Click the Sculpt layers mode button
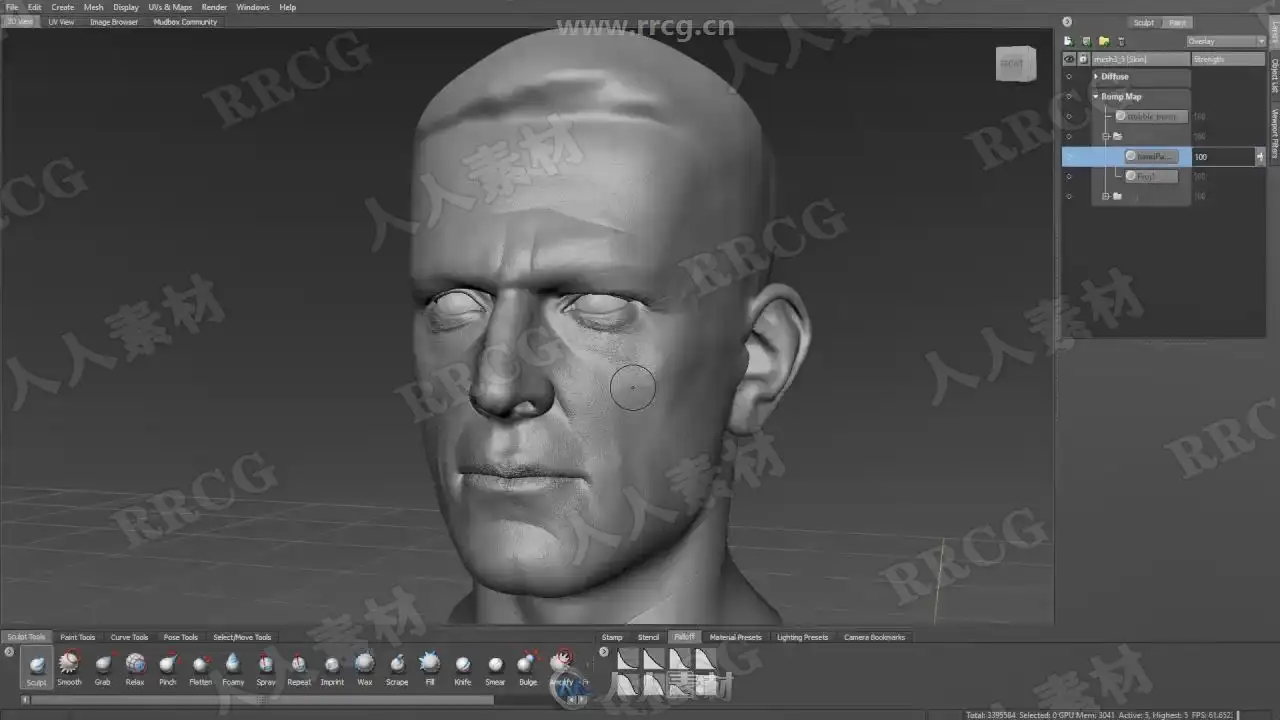1280x720 pixels. click(x=1143, y=22)
